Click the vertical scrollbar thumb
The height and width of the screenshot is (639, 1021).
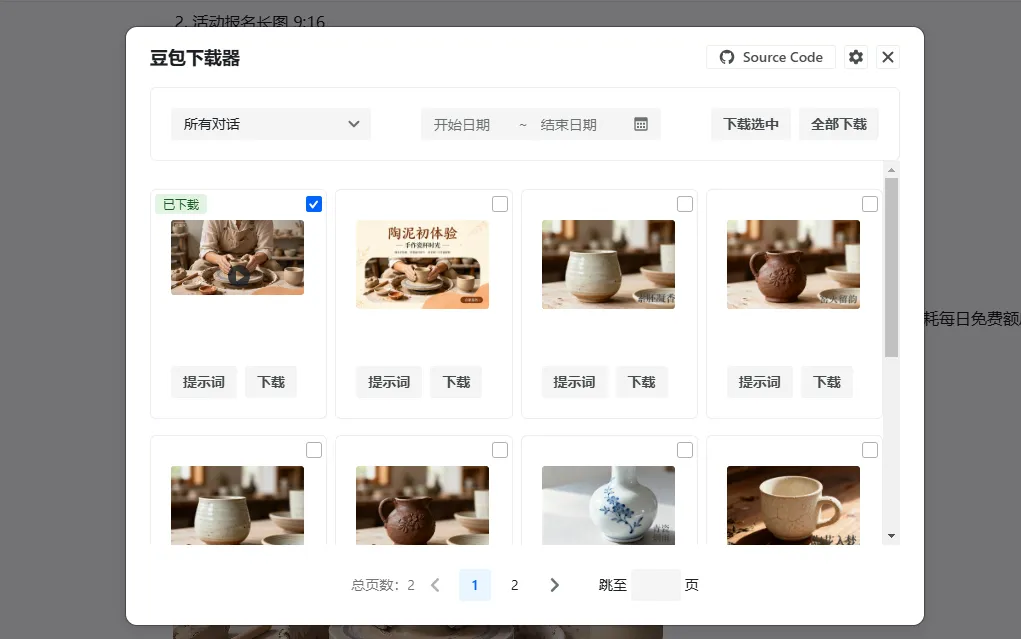[891, 267]
